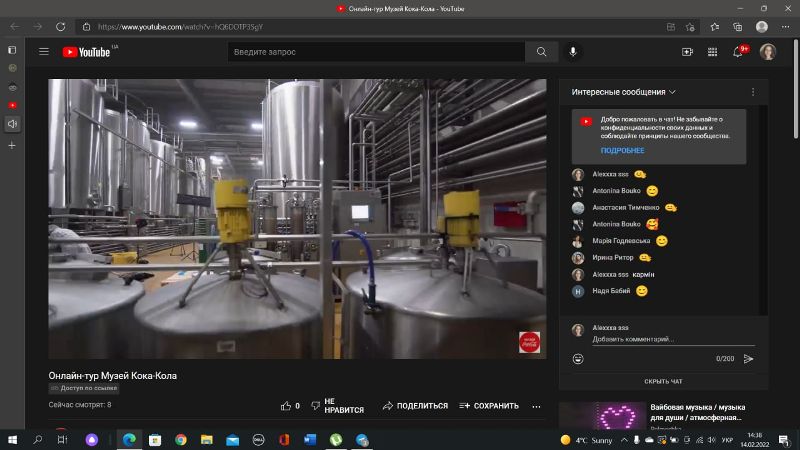Image resolution: width=800 pixels, height=450 pixels.
Task: Dislike the video via НЕ НРАВИТСЯ
Action: click(x=337, y=406)
